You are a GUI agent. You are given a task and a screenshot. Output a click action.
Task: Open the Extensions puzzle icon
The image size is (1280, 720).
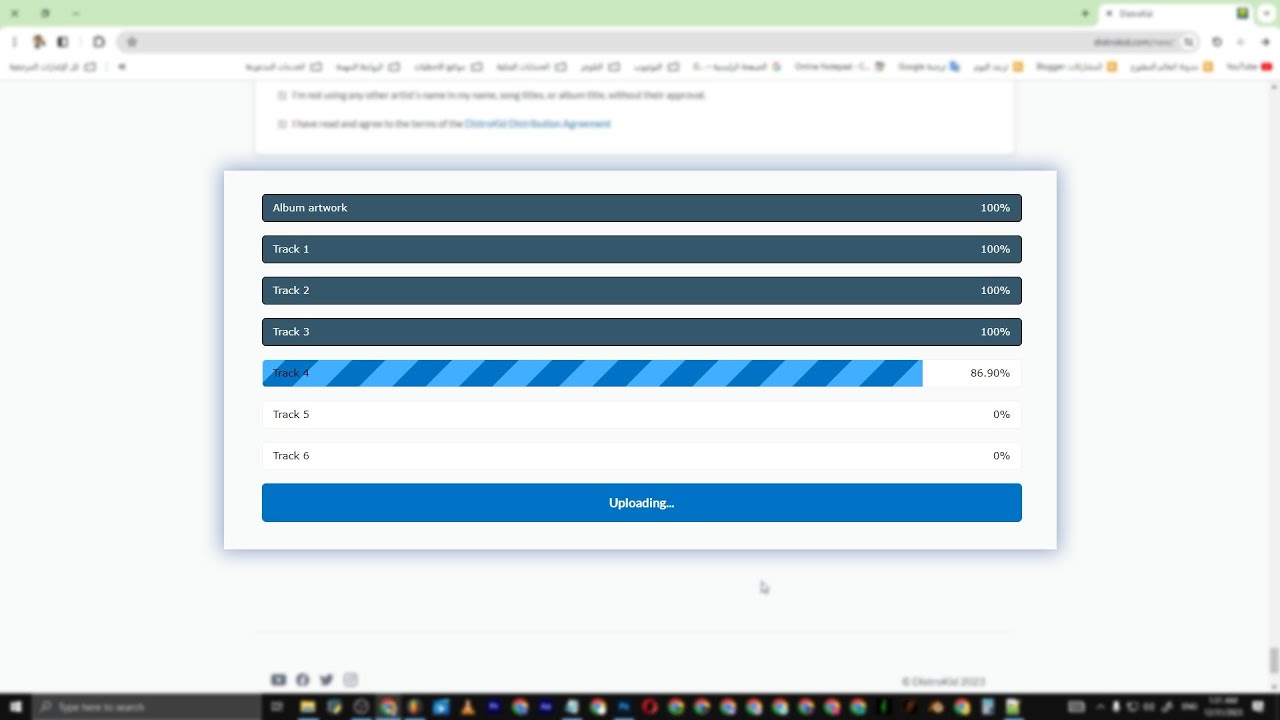click(98, 42)
